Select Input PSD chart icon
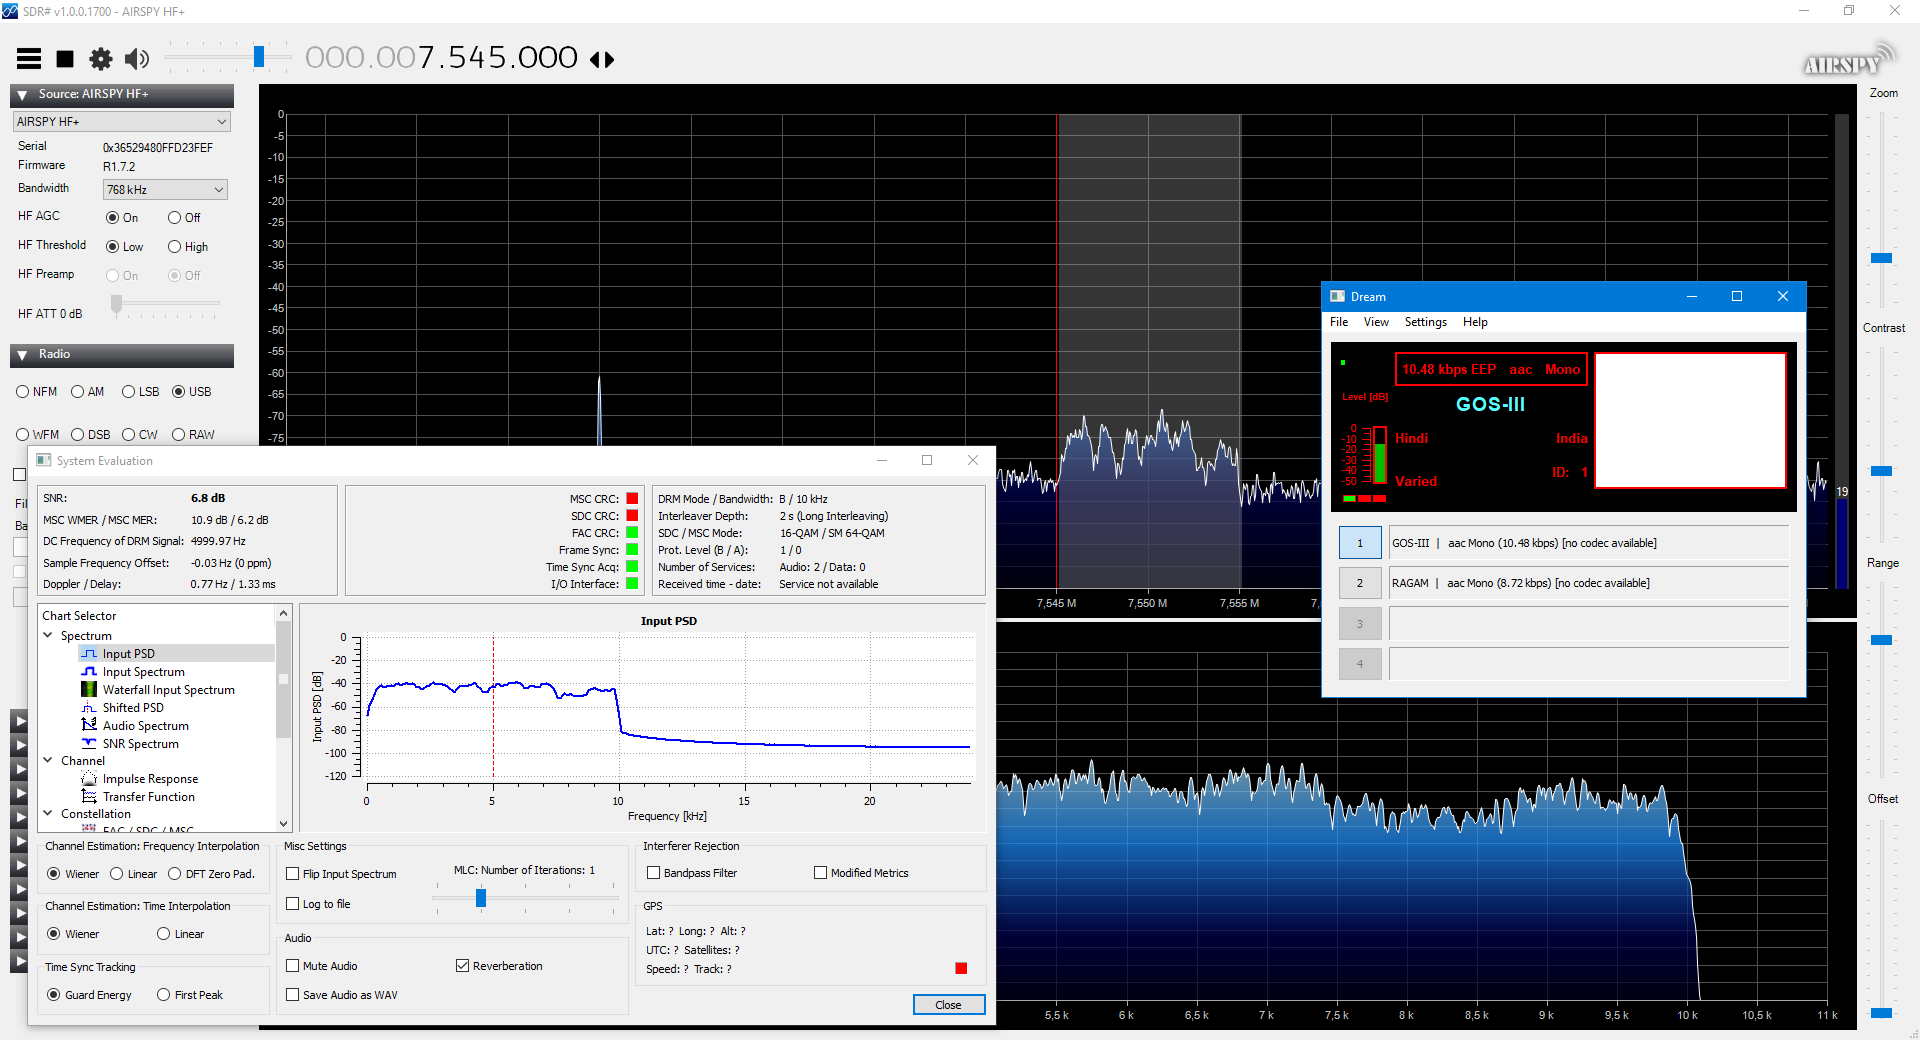Viewport: 1920px width, 1040px height. (x=89, y=654)
